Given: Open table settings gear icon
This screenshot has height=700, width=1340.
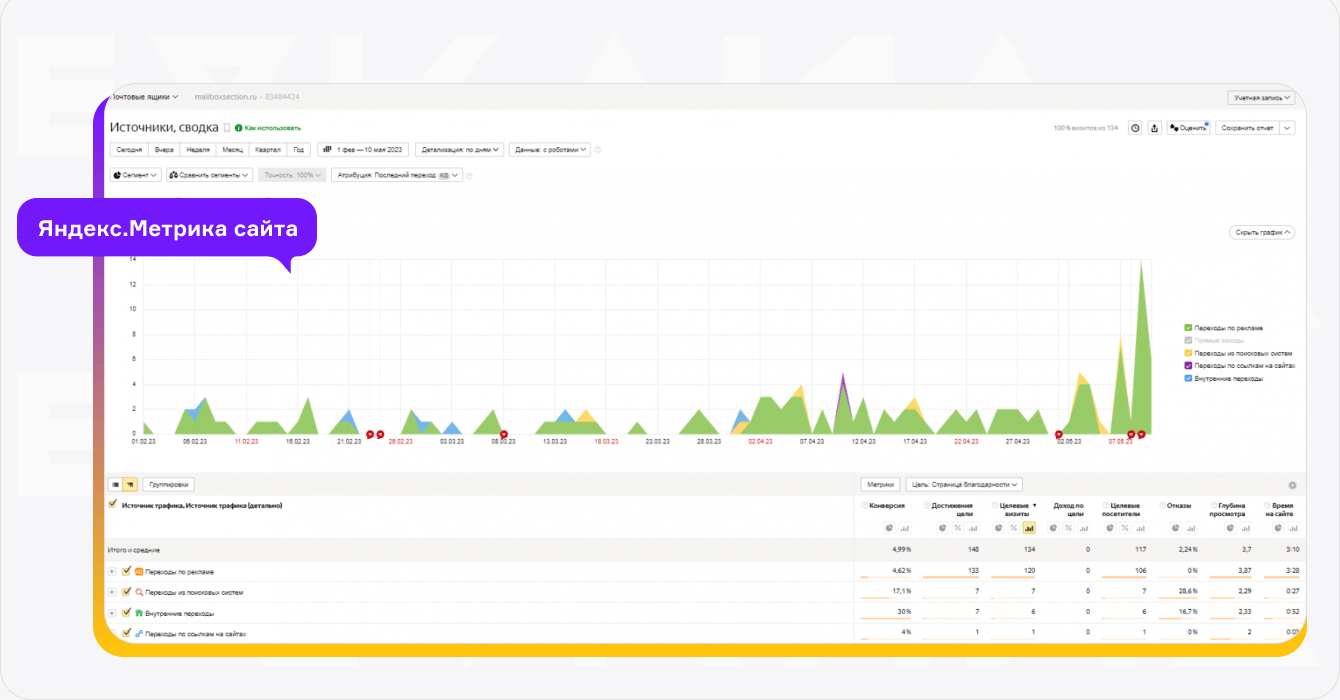Looking at the screenshot, I should click(x=1292, y=485).
